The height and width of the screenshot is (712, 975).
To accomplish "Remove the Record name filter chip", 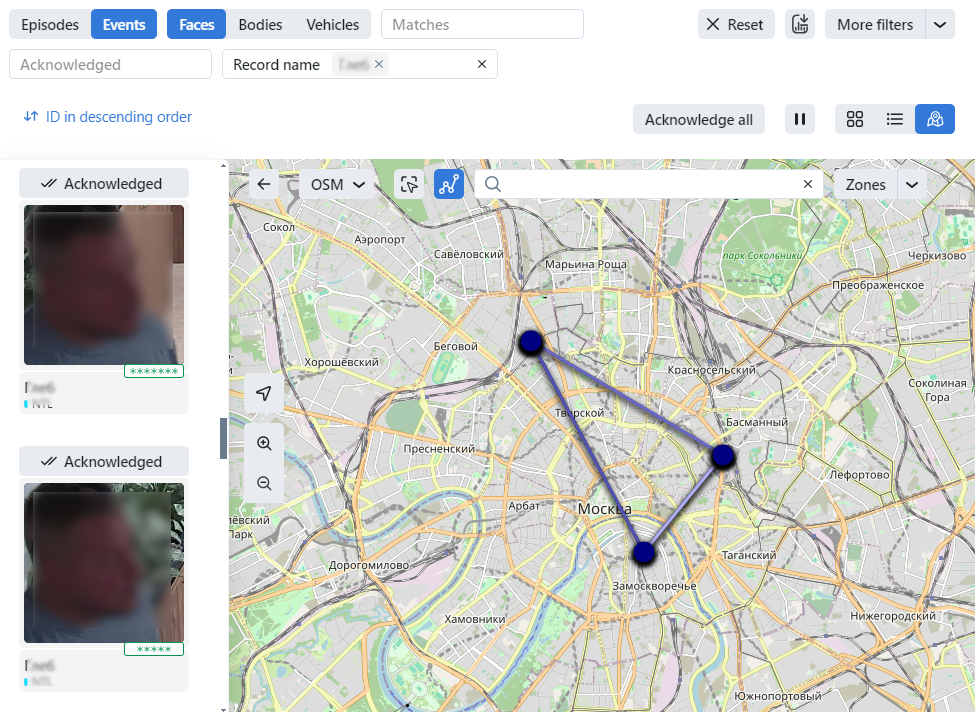I will coord(378,63).
